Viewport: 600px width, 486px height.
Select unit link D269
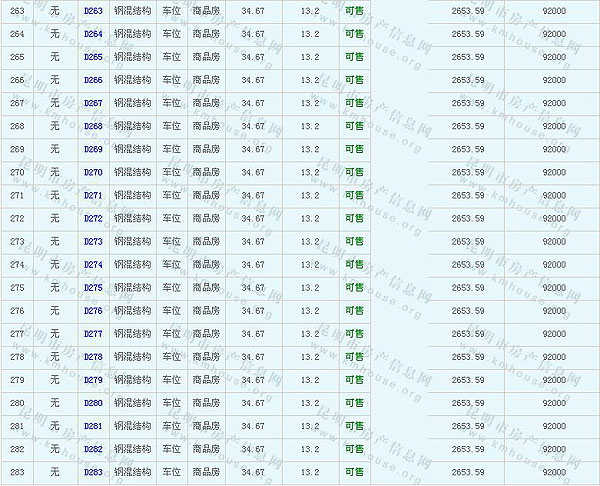click(x=93, y=149)
